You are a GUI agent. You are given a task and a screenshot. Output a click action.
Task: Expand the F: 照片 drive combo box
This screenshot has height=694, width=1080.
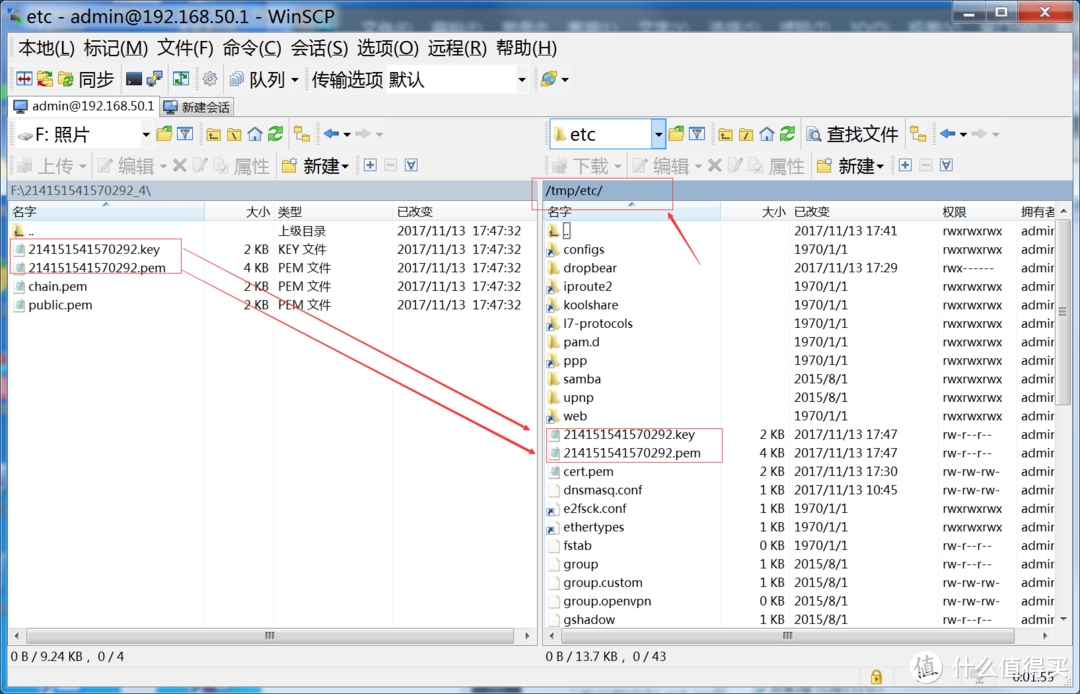[x=147, y=132]
